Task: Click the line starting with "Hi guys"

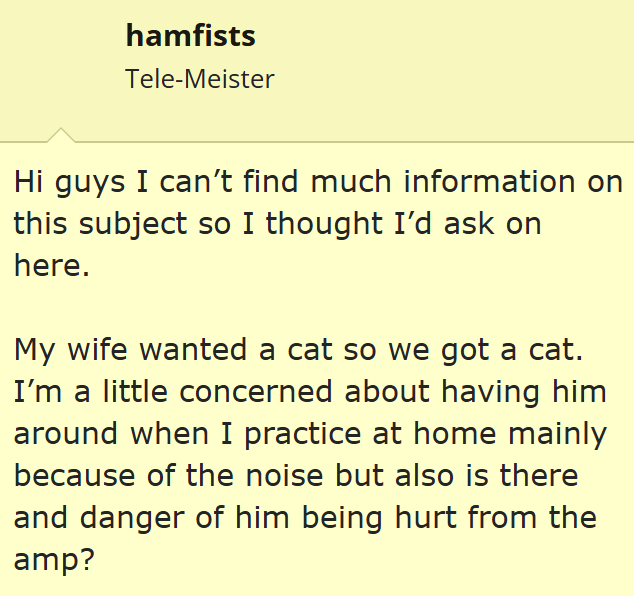Action: tap(318, 183)
